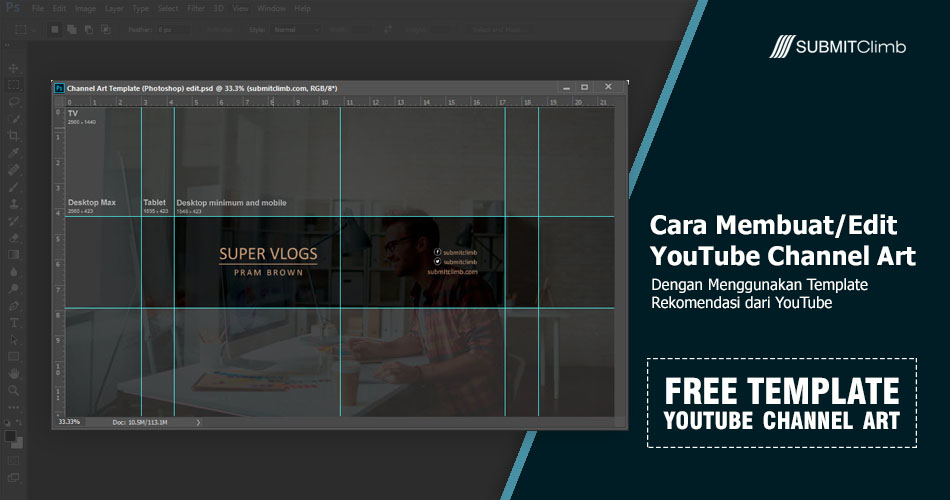Image resolution: width=950 pixels, height=500 pixels.
Task: Open the File menu
Action: (x=38, y=8)
